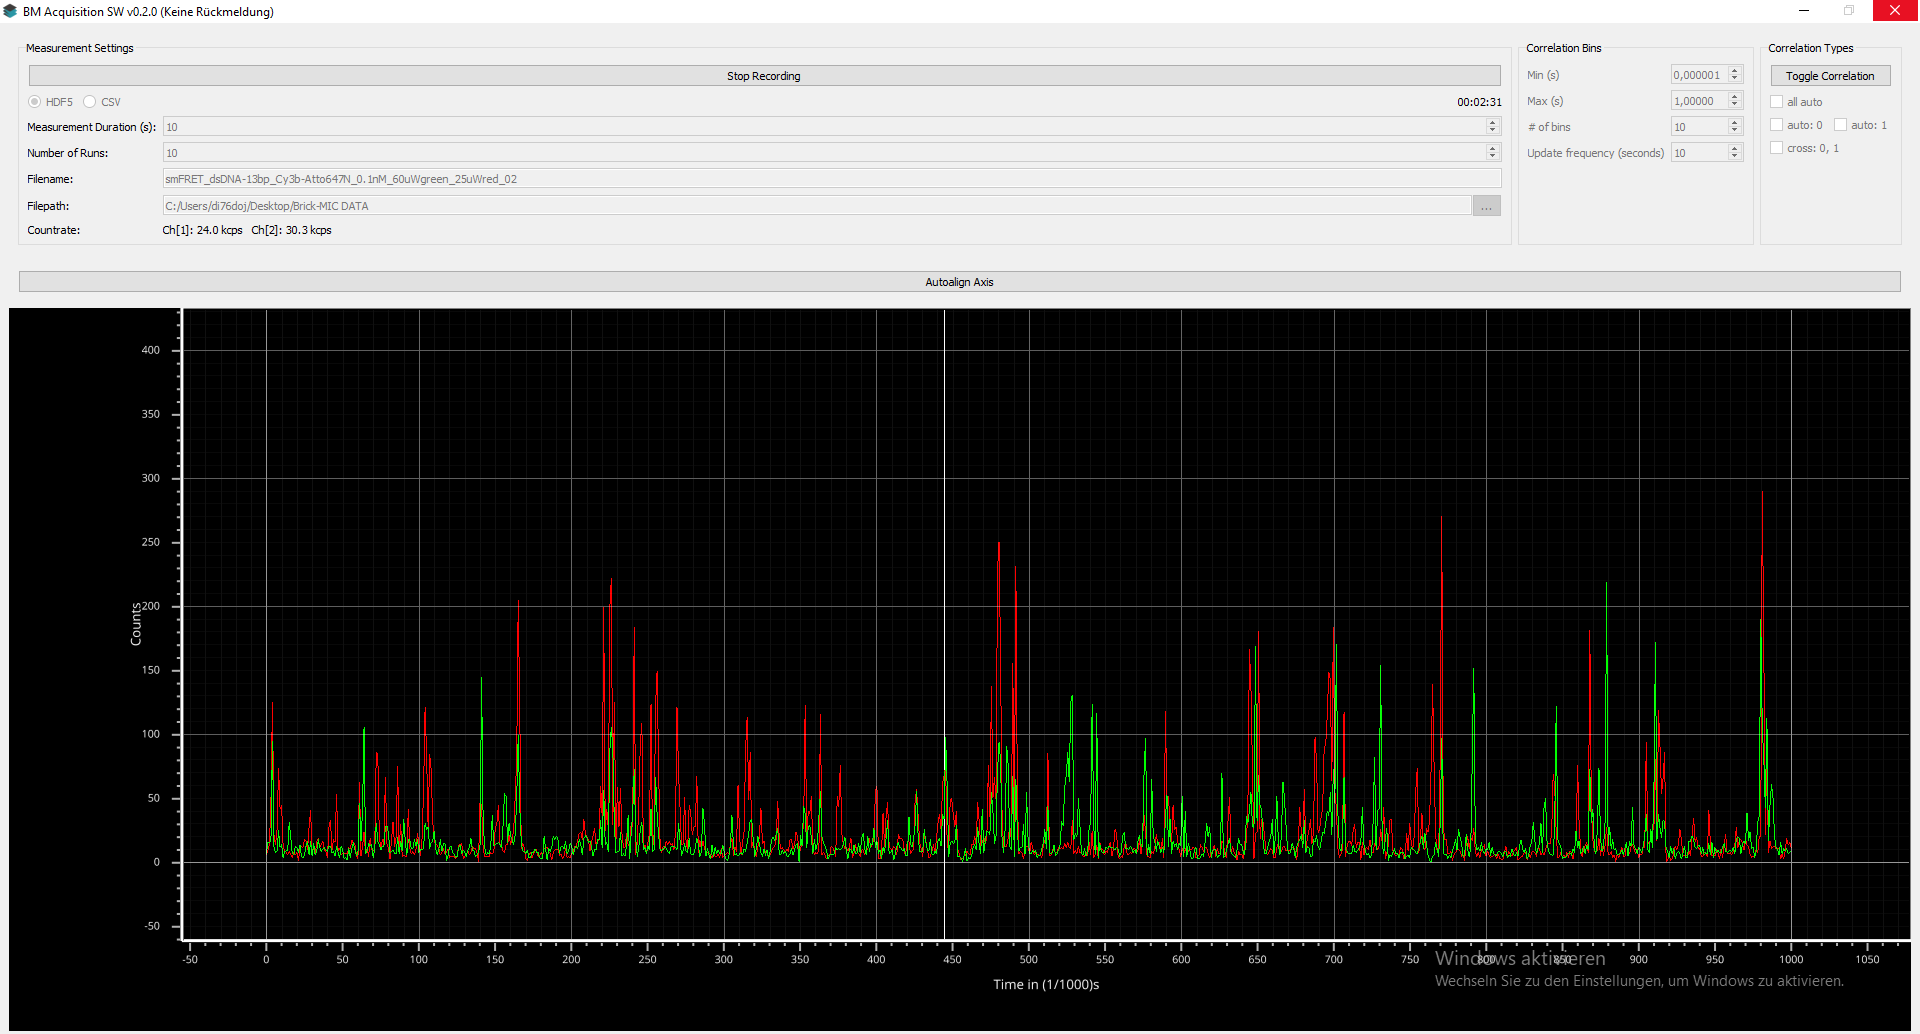Screen dimensions: 1920x1034
Task: Select HDF5 file format radio button
Action: tap(35, 102)
